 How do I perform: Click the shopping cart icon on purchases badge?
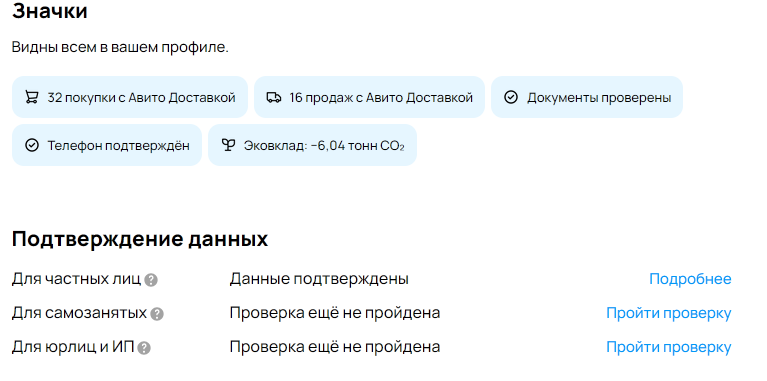click(x=31, y=97)
